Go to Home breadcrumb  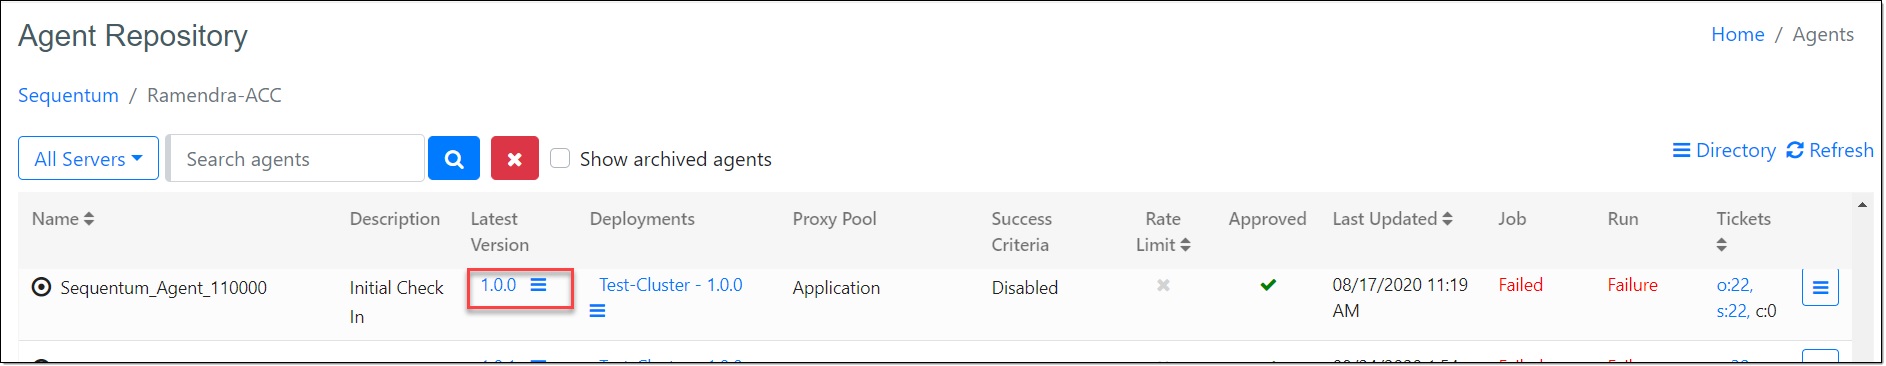click(x=1737, y=34)
